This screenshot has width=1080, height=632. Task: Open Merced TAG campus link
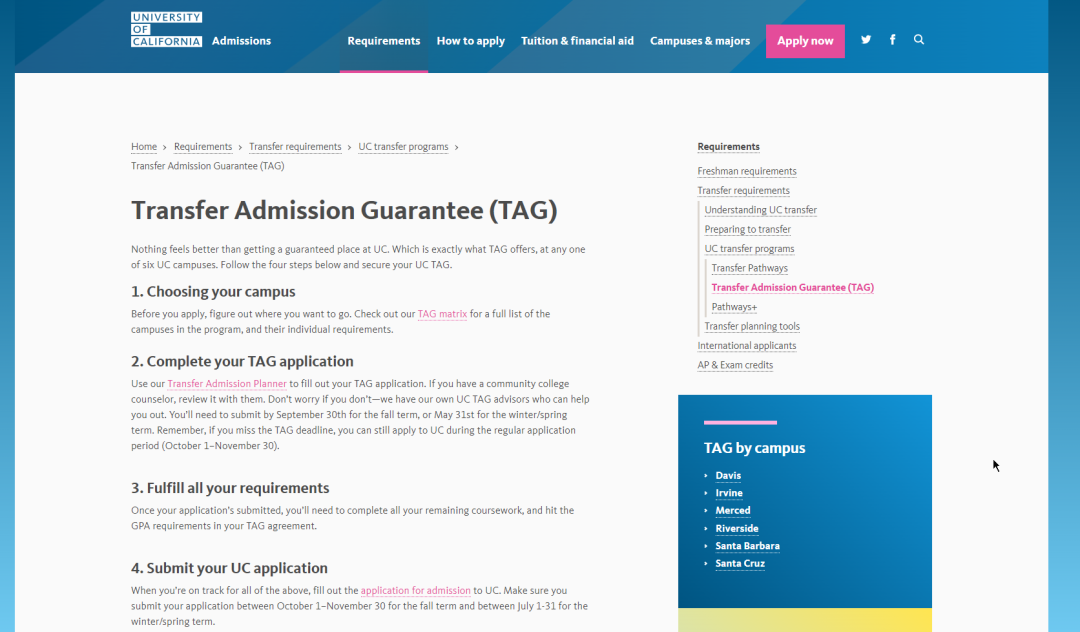pyautogui.click(x=733, y=511)
